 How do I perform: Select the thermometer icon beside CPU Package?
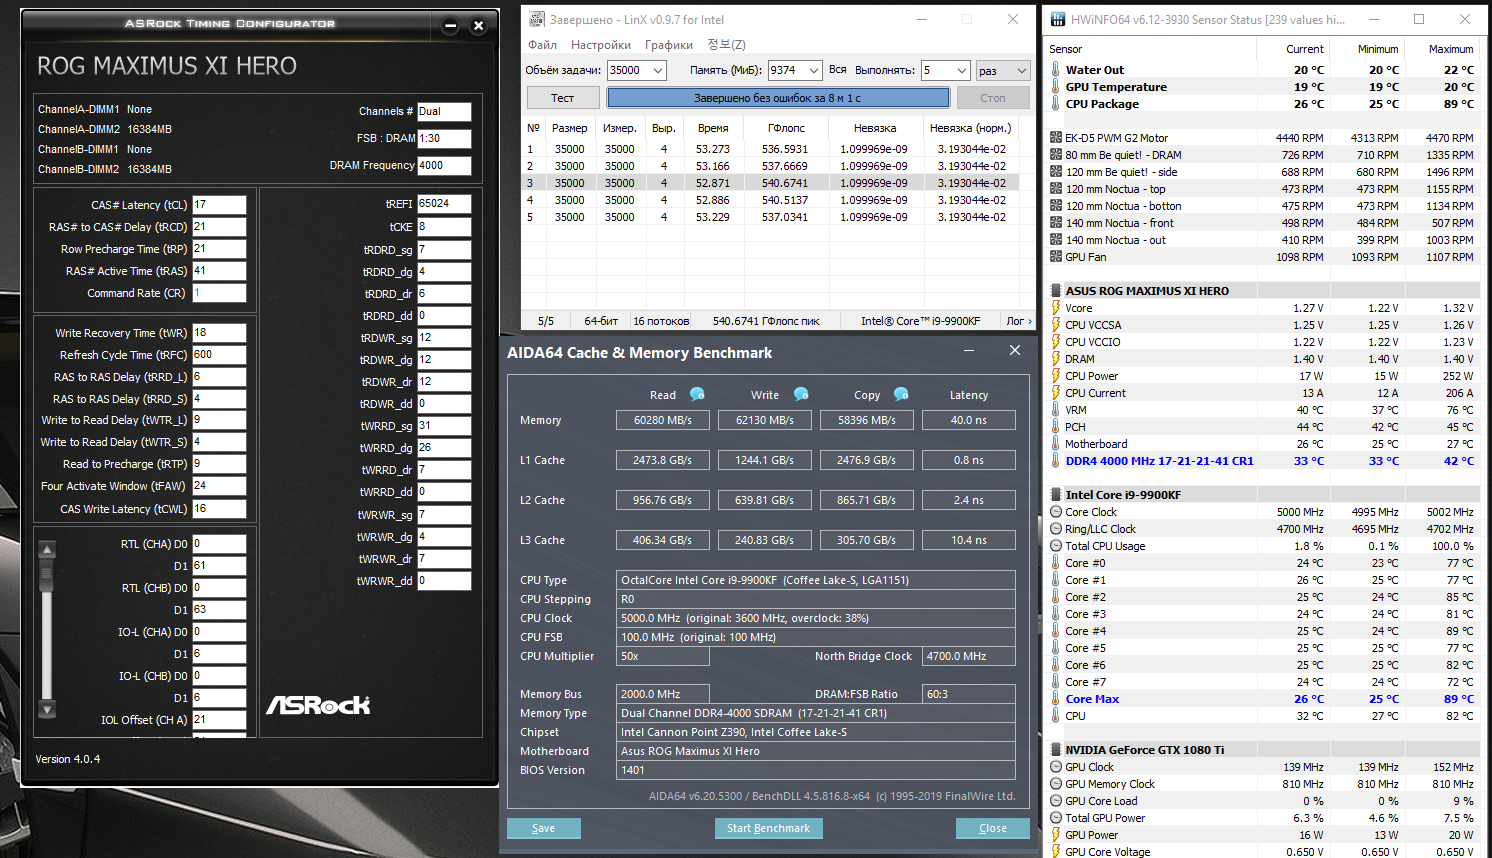(x=1056, y=104)
